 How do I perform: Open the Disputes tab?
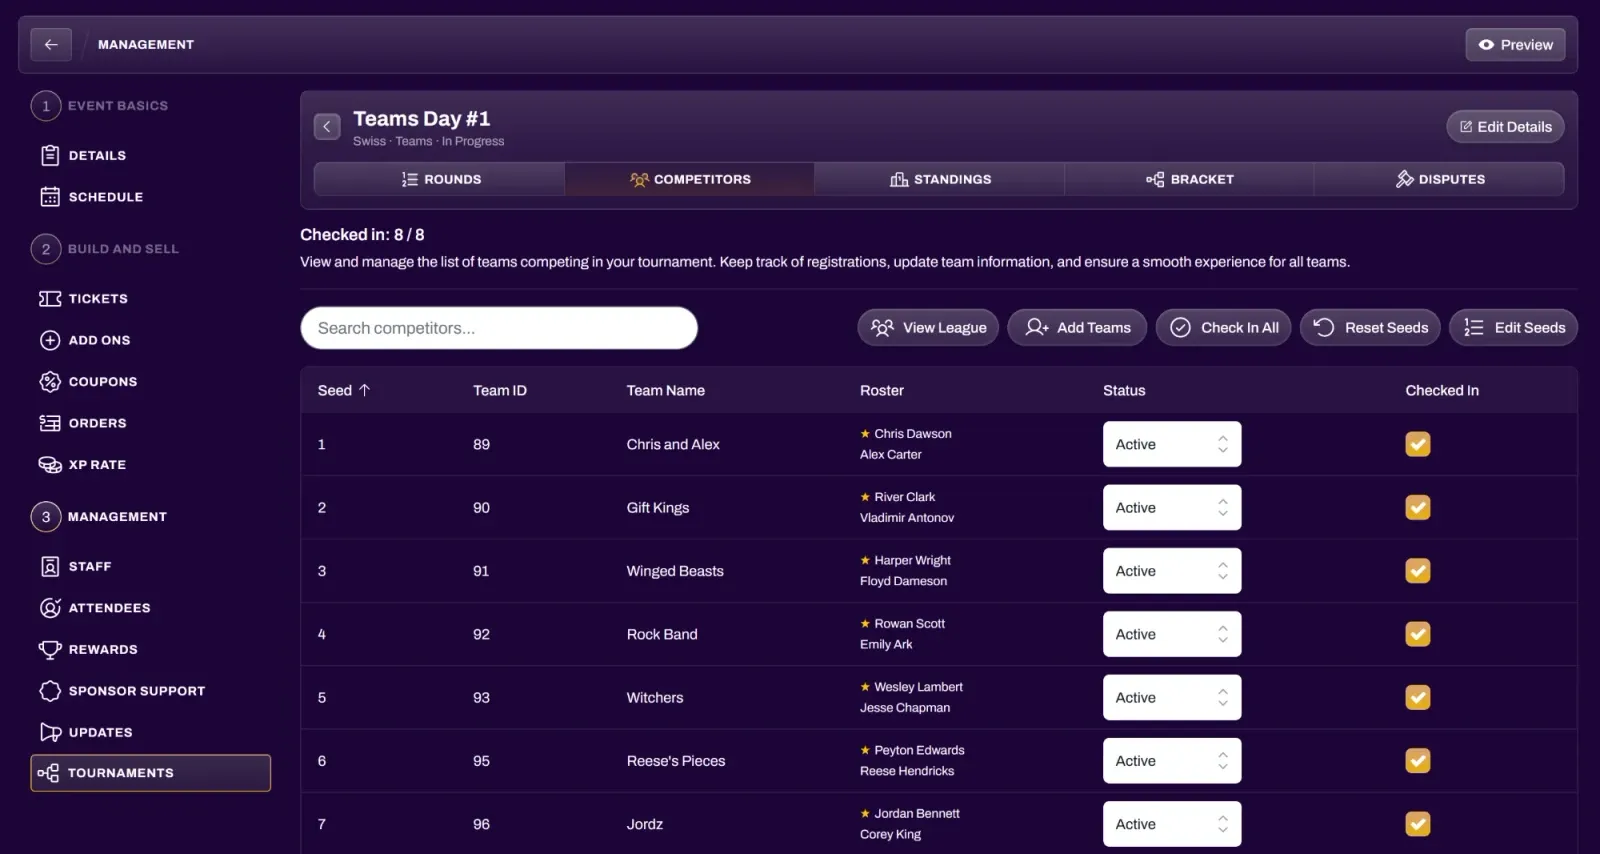[x=1439, y=179]
